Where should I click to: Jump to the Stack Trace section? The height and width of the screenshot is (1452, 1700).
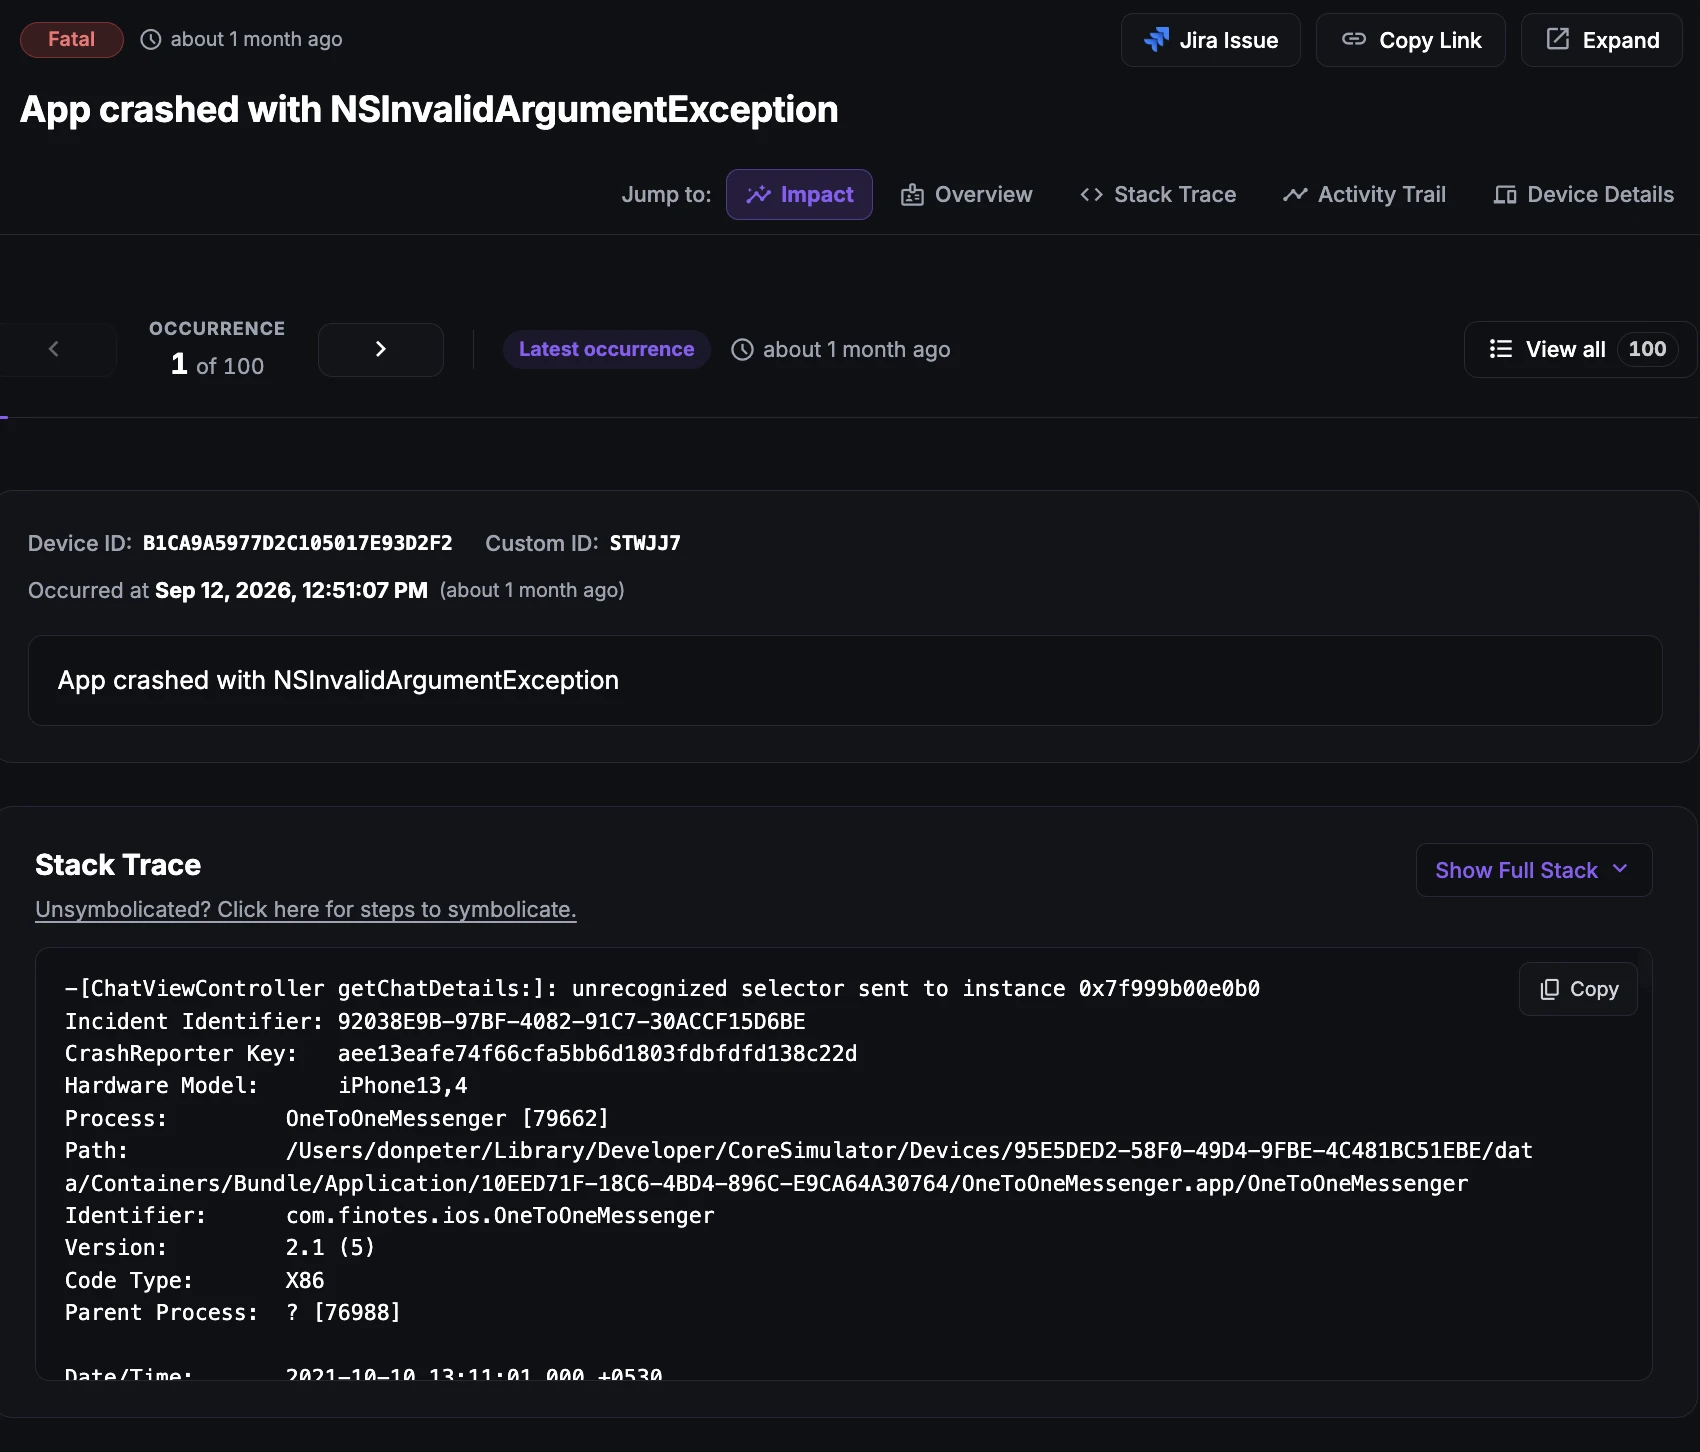point(1158,194)
